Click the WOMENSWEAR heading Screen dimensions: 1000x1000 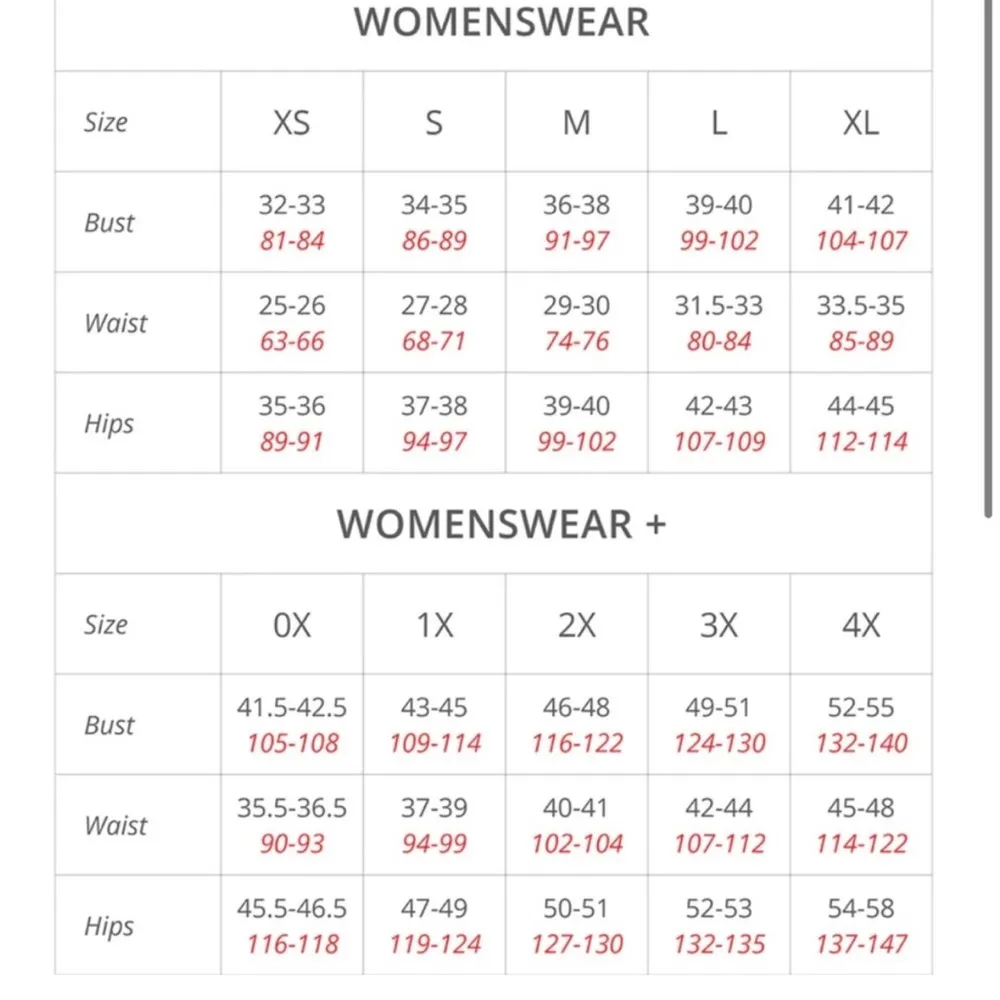click(x=501, y=23)
